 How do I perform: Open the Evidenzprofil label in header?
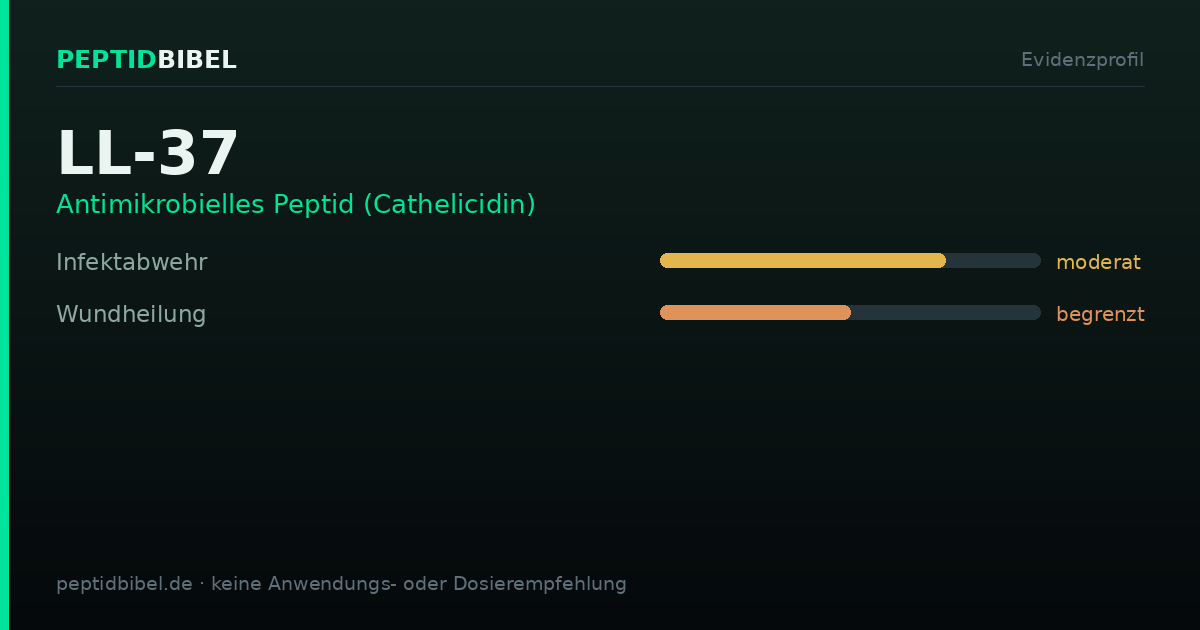(1082, 60)
